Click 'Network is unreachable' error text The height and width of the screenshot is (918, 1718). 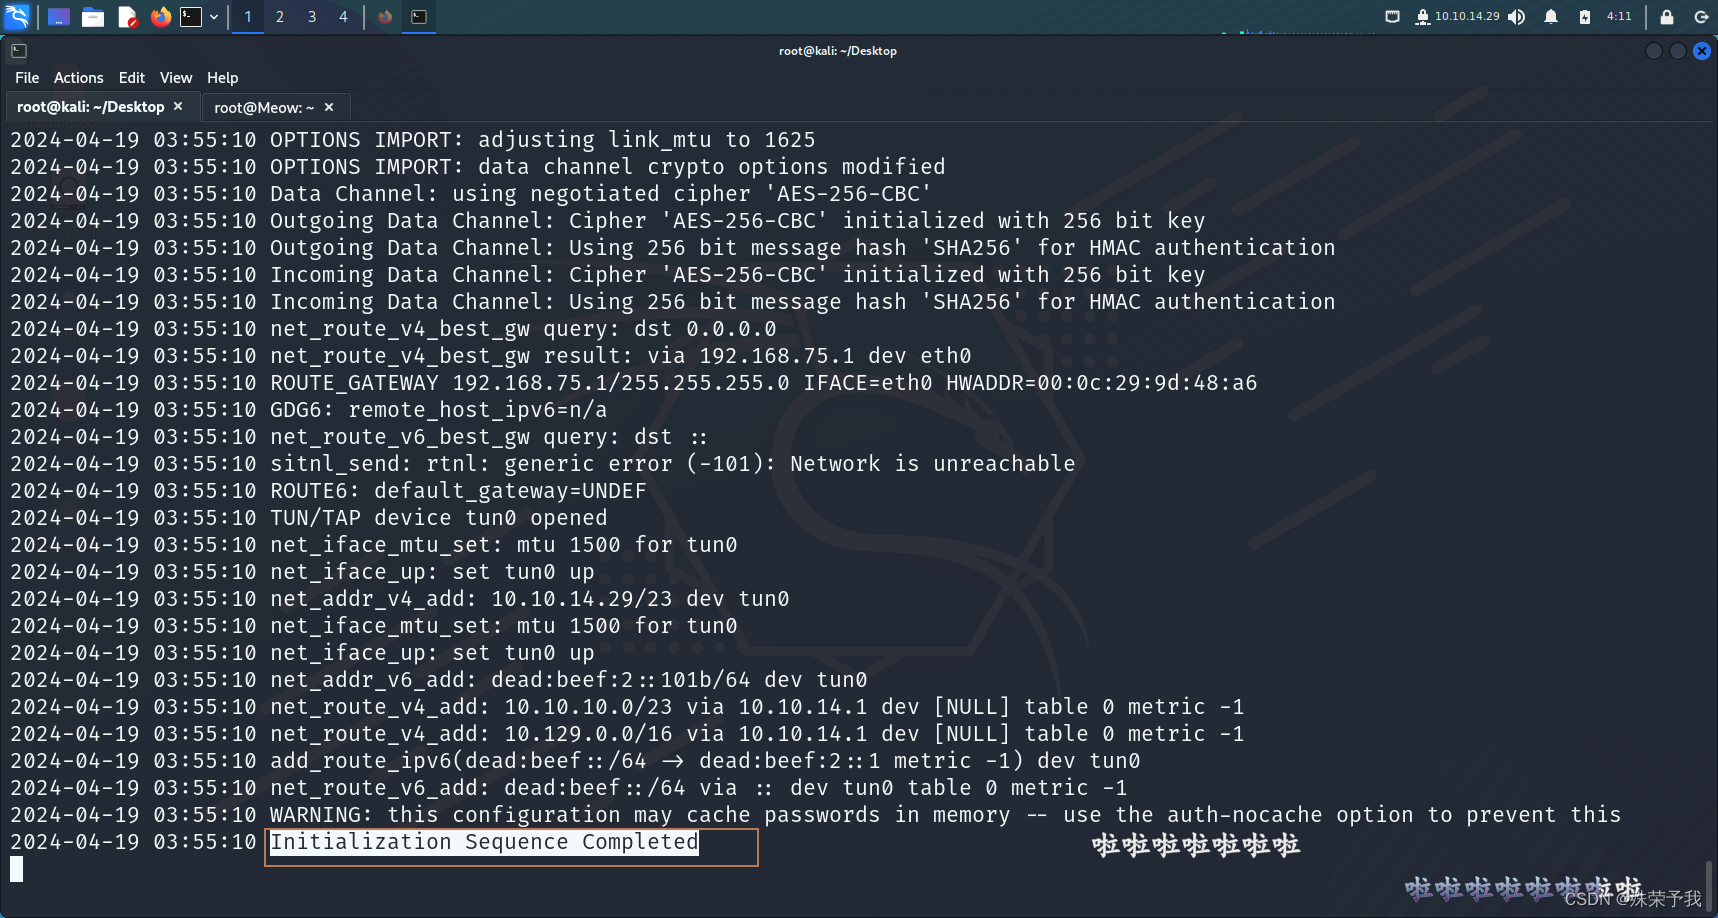(933, 464)
